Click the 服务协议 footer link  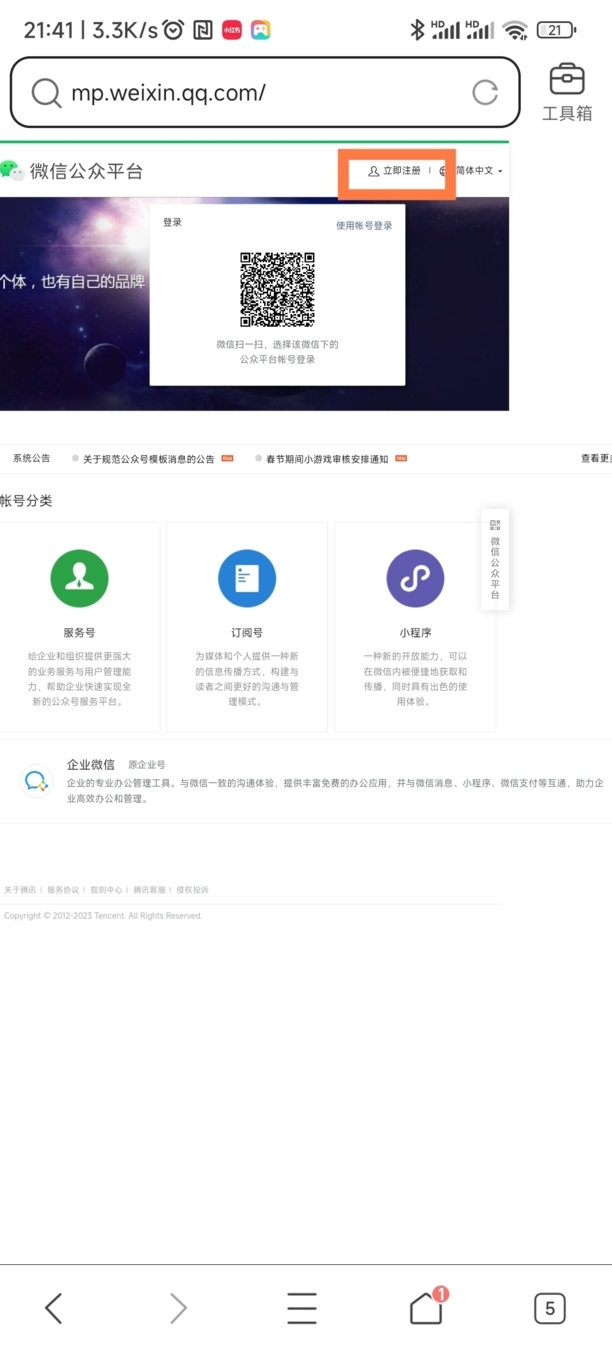pyautogui.click(x=63, y=889)
